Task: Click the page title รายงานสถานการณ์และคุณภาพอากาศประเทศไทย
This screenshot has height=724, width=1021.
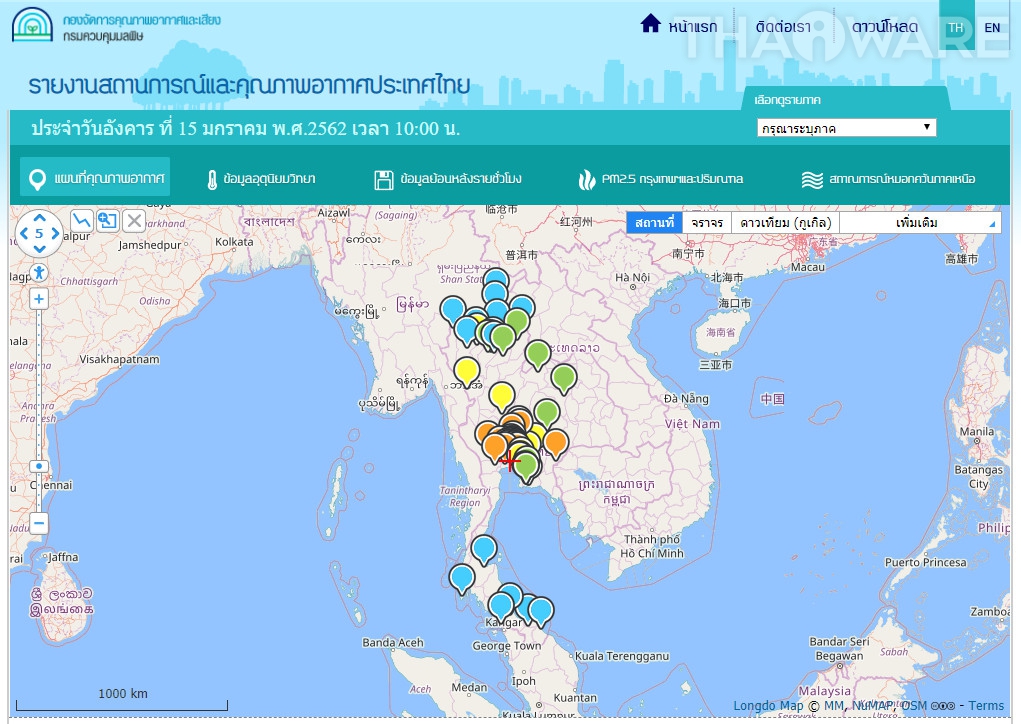Action: (x=249, y=85)
